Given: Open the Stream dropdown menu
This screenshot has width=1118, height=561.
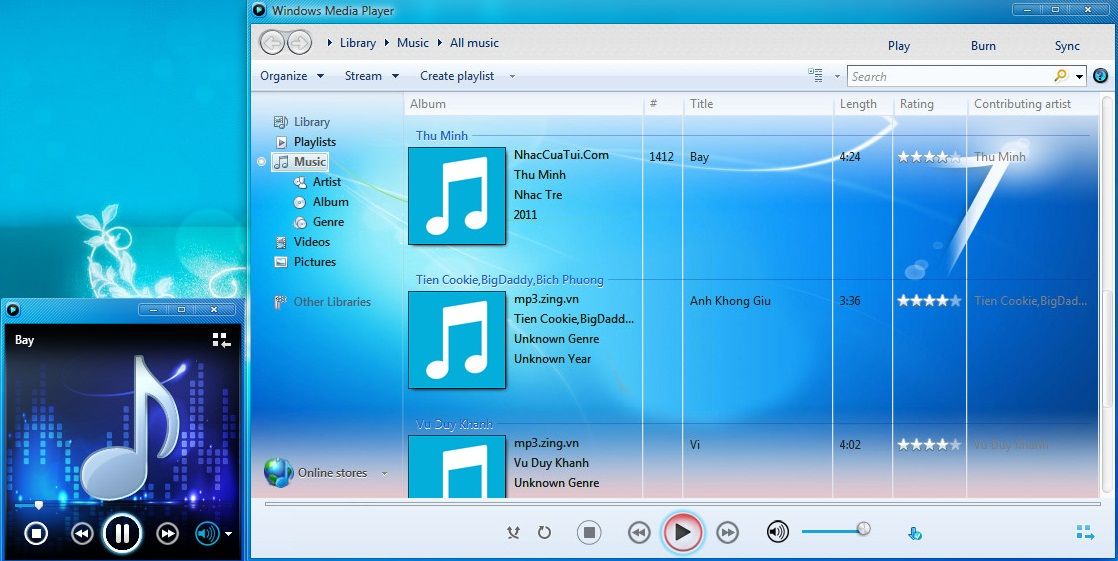Looking at the screenshot, I should tap(371, 76).
